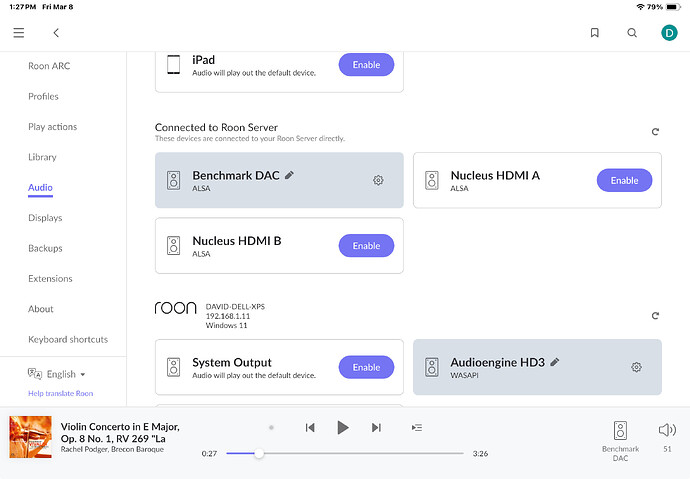Screen dimensions: 690x479
Task: Open the About settings tab
Action: [40, 309]
